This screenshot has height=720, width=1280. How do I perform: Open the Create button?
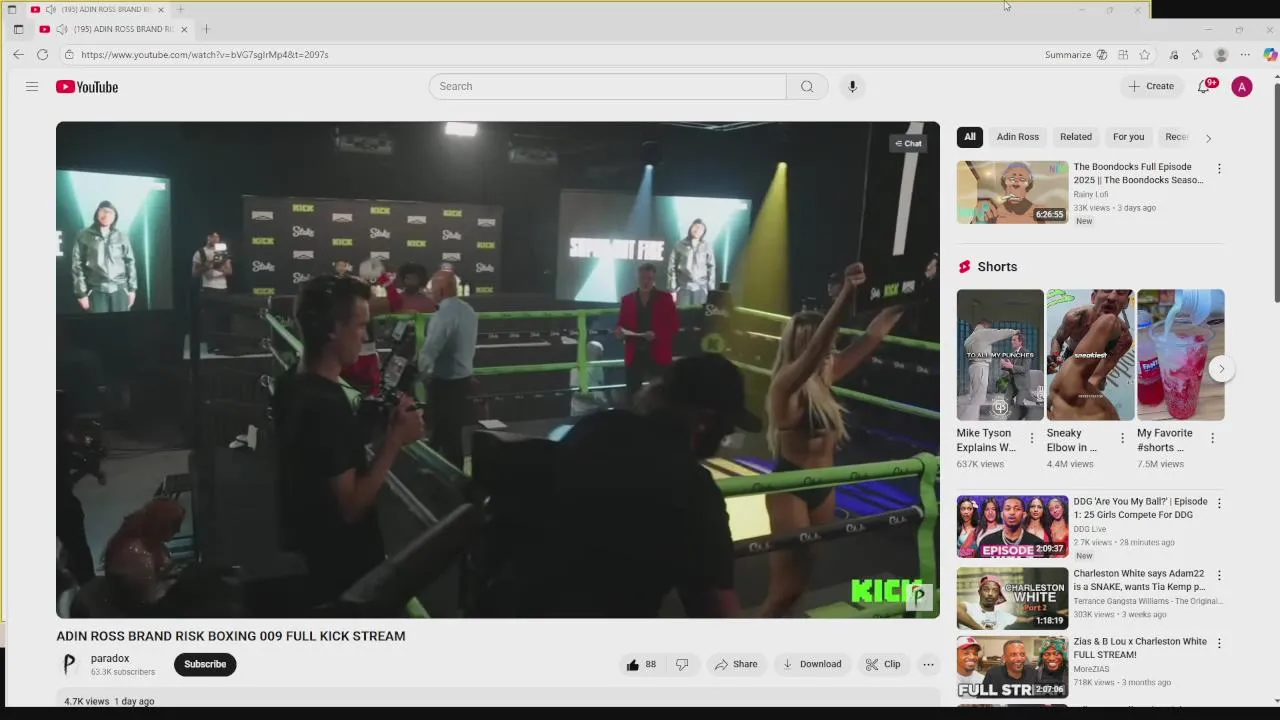[1151, 87]
